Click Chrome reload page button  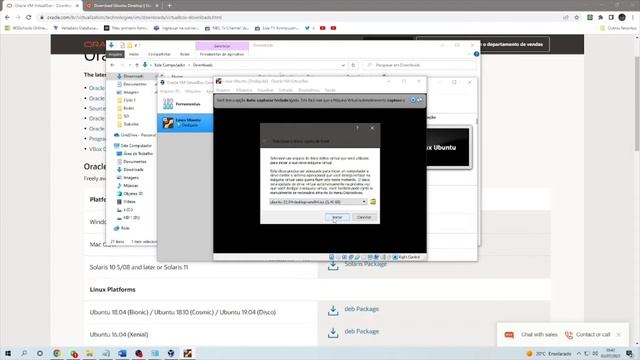tap(29, 18)
